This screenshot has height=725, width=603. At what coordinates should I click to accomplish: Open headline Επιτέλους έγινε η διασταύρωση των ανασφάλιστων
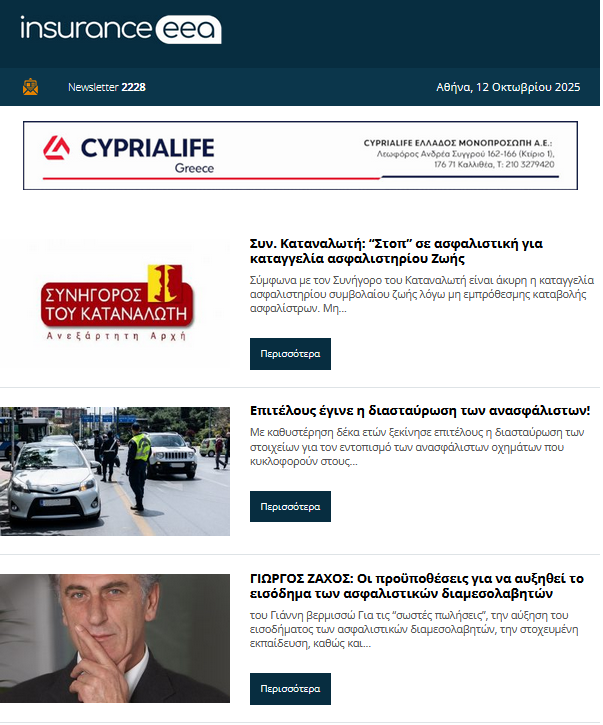420,411
